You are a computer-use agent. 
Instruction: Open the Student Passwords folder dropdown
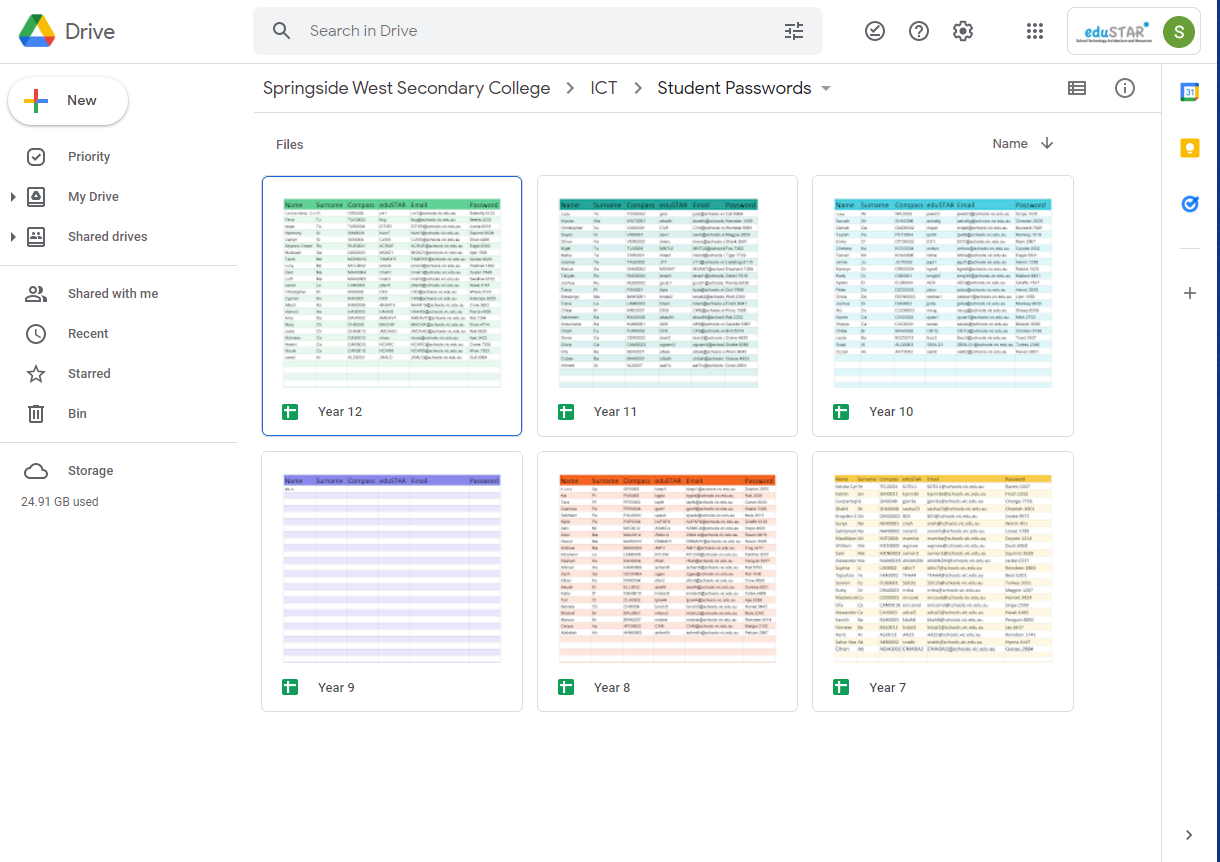coord(826,88)
